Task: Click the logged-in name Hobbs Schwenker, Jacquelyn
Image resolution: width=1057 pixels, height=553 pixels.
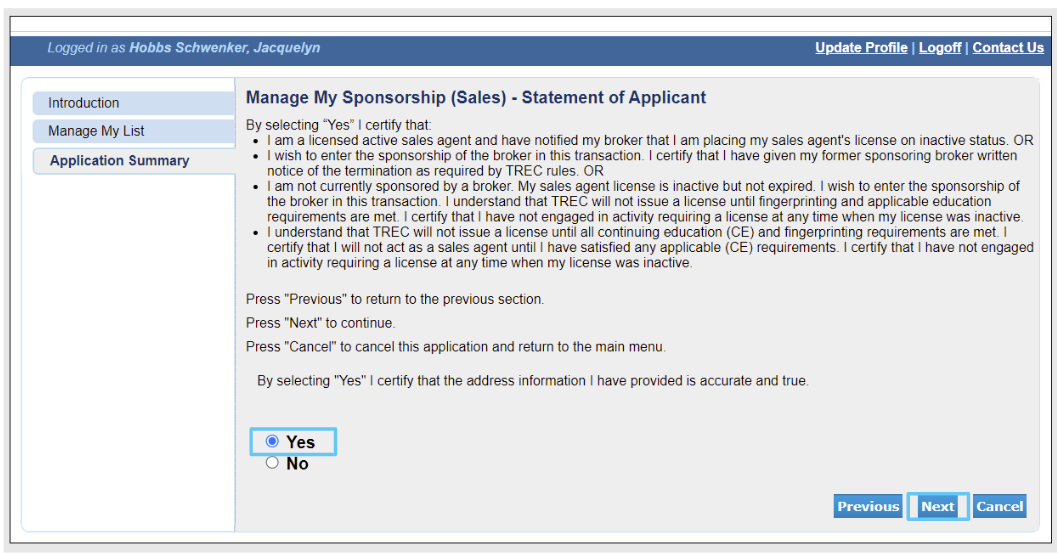Action: [224, 48]
